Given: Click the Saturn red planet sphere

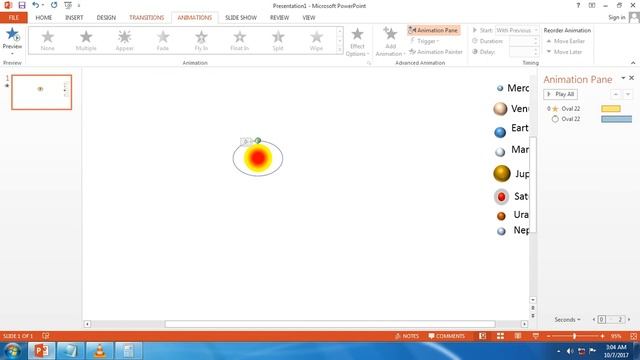Looking at the screenshot, I should pyautogui.click(x=501, y=197).
